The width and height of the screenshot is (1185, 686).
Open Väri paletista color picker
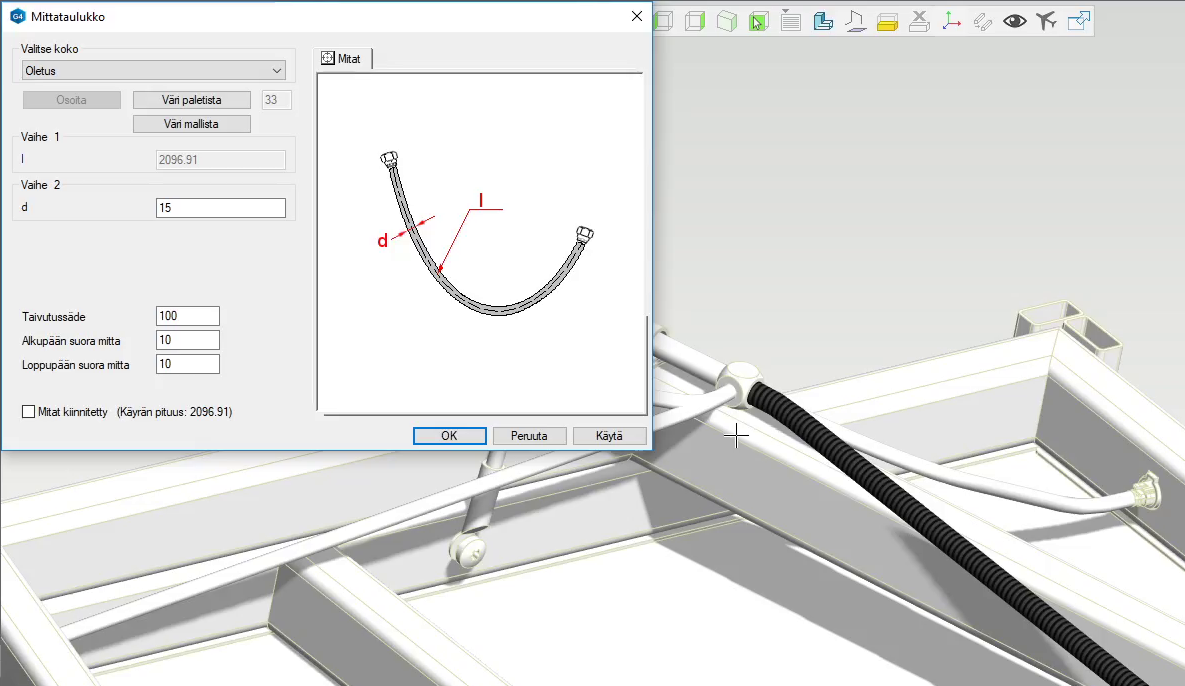coord(191,100)
